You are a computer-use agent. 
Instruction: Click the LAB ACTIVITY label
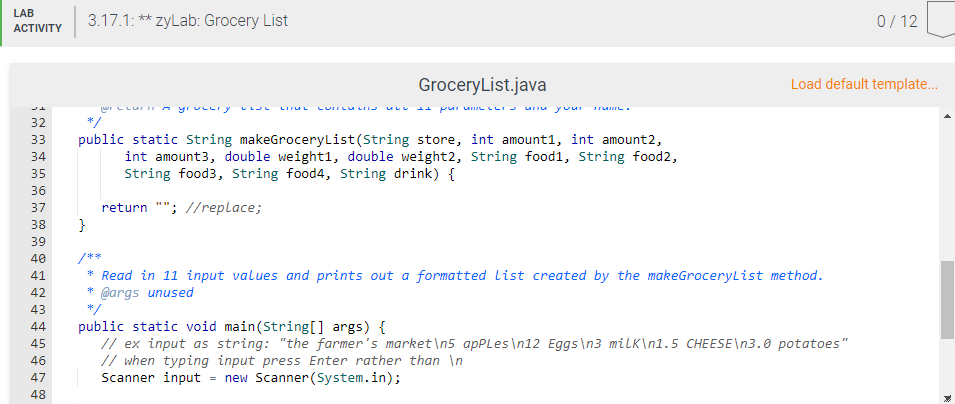pos(37,21)
